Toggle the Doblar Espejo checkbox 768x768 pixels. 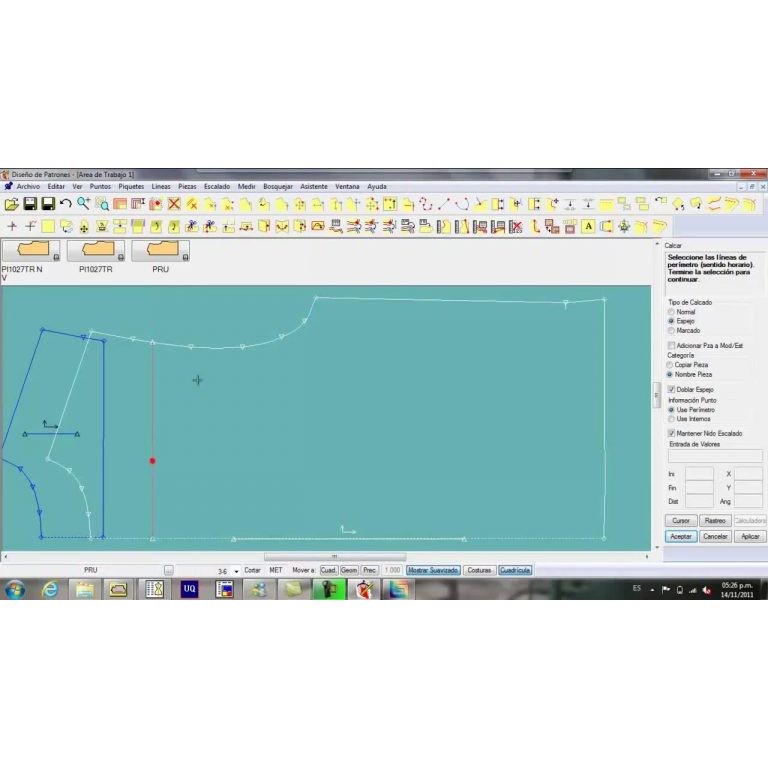coord(672,389)
